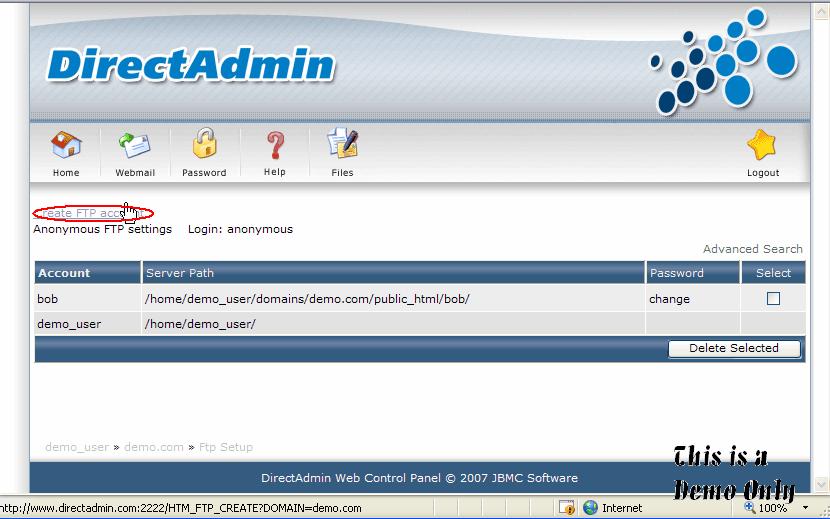Click the Logout label in navigation bar
This screenshot has width=830, height=519.
pyautogui.click(x=763, y=173)
